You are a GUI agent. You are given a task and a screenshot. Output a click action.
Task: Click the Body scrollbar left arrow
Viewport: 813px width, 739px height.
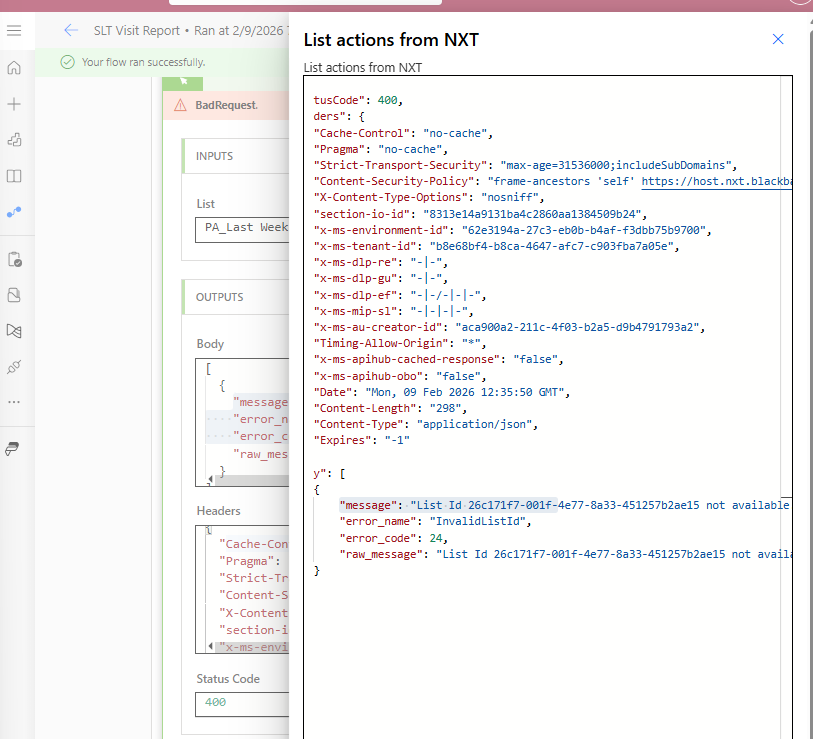pos(210,479)
